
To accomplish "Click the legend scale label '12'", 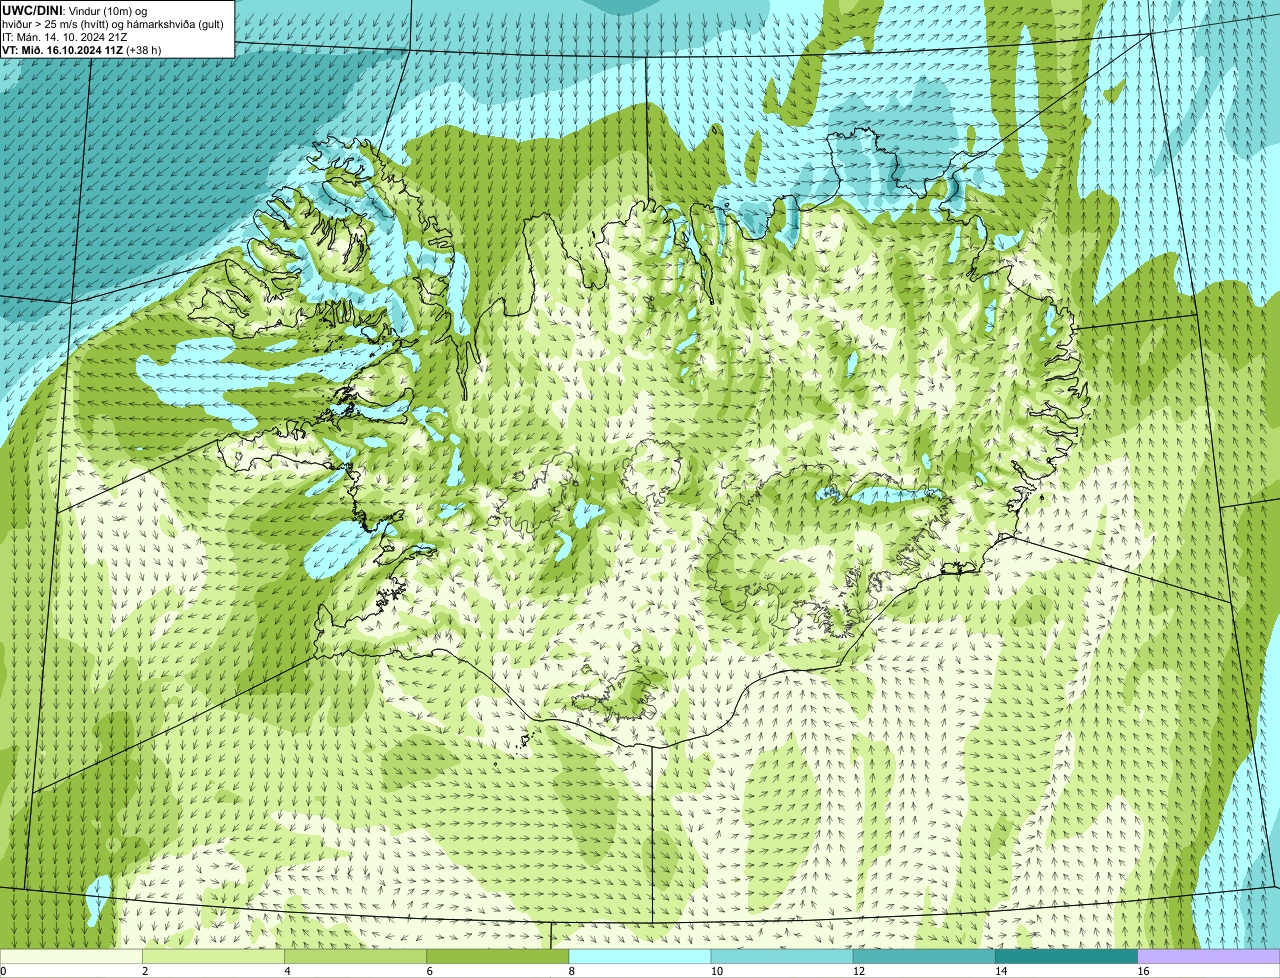I will (859, 971).
